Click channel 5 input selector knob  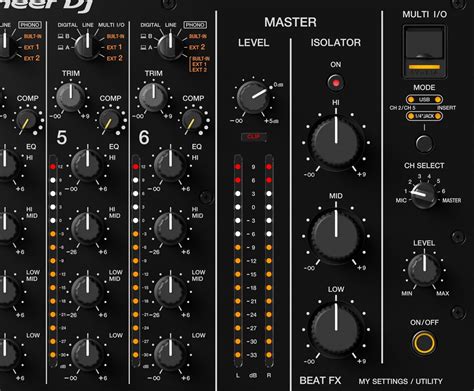point(87,47)
